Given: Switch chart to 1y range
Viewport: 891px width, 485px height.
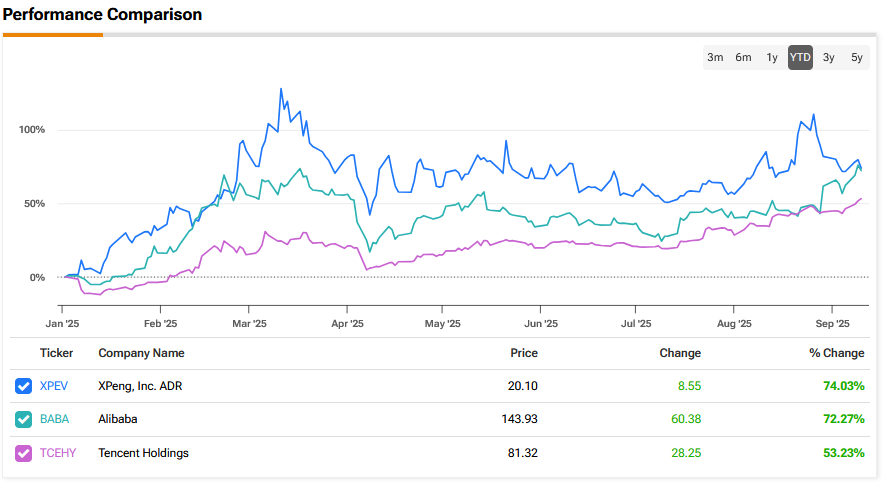Looking at the screenshot, I should click(772, 57).
